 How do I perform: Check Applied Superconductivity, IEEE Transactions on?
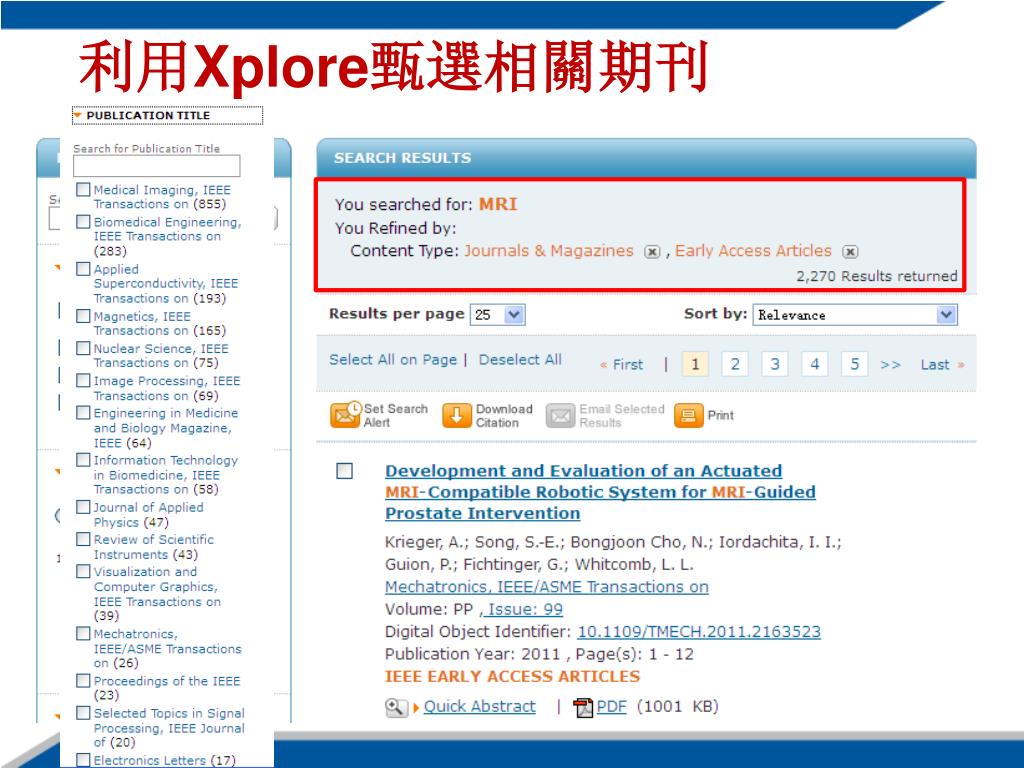click(83, 268)
